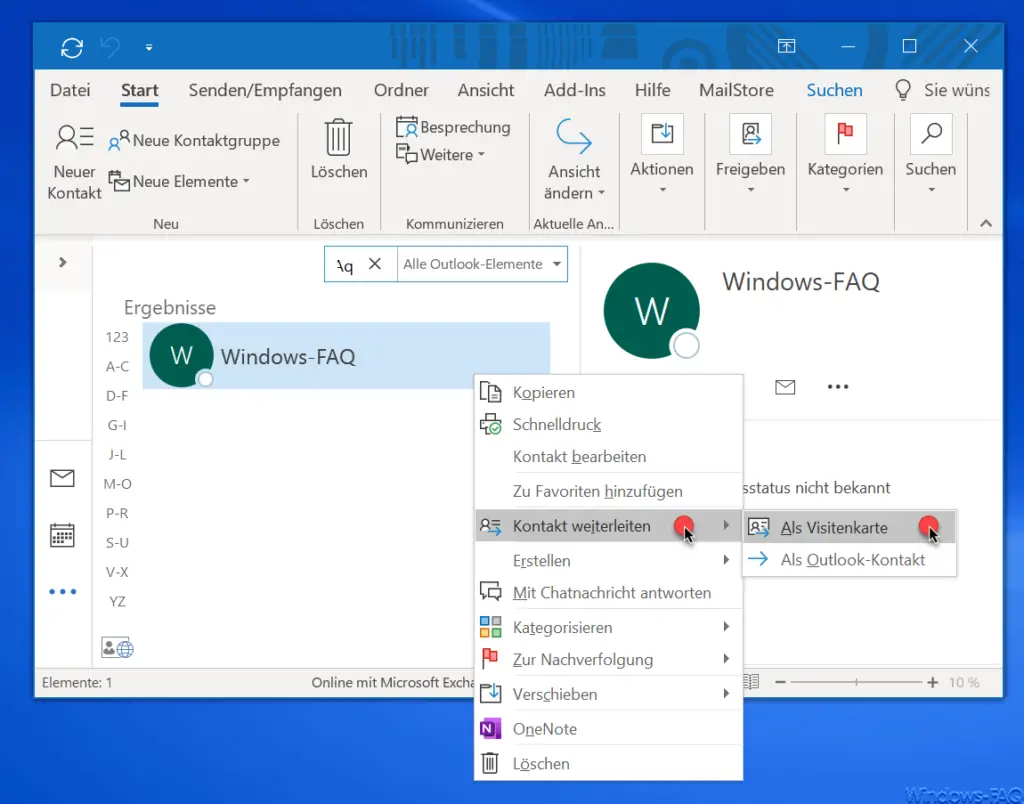Click Neue Kontaktgruppe button
Image resolution: width=1024 pixels, height=804 pixels.
(x=194, y=140)
